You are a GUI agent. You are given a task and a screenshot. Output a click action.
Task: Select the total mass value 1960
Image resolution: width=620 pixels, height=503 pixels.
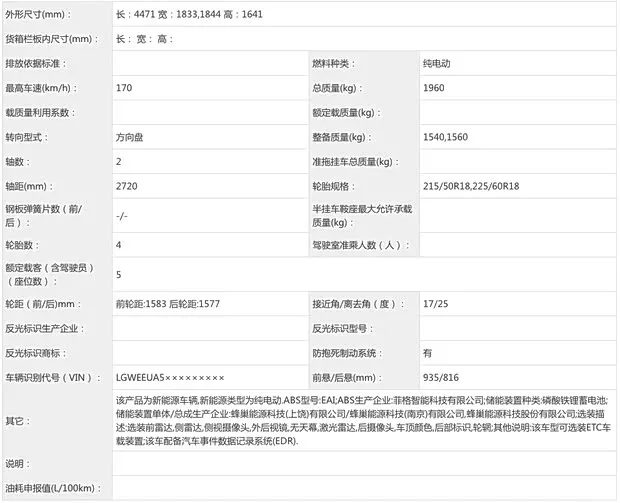(x=434, y=88)
